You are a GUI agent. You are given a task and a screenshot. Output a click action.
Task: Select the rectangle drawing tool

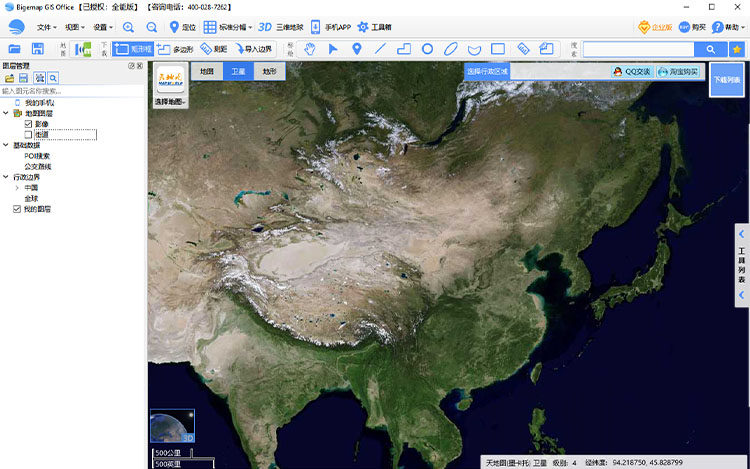coord(498,49)
